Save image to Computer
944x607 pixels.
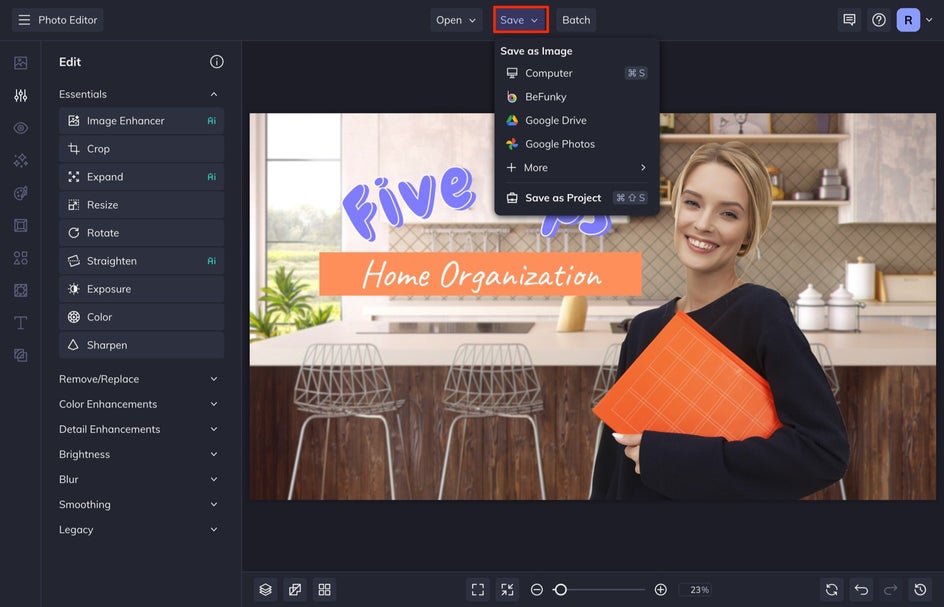(x=577, y=73)
